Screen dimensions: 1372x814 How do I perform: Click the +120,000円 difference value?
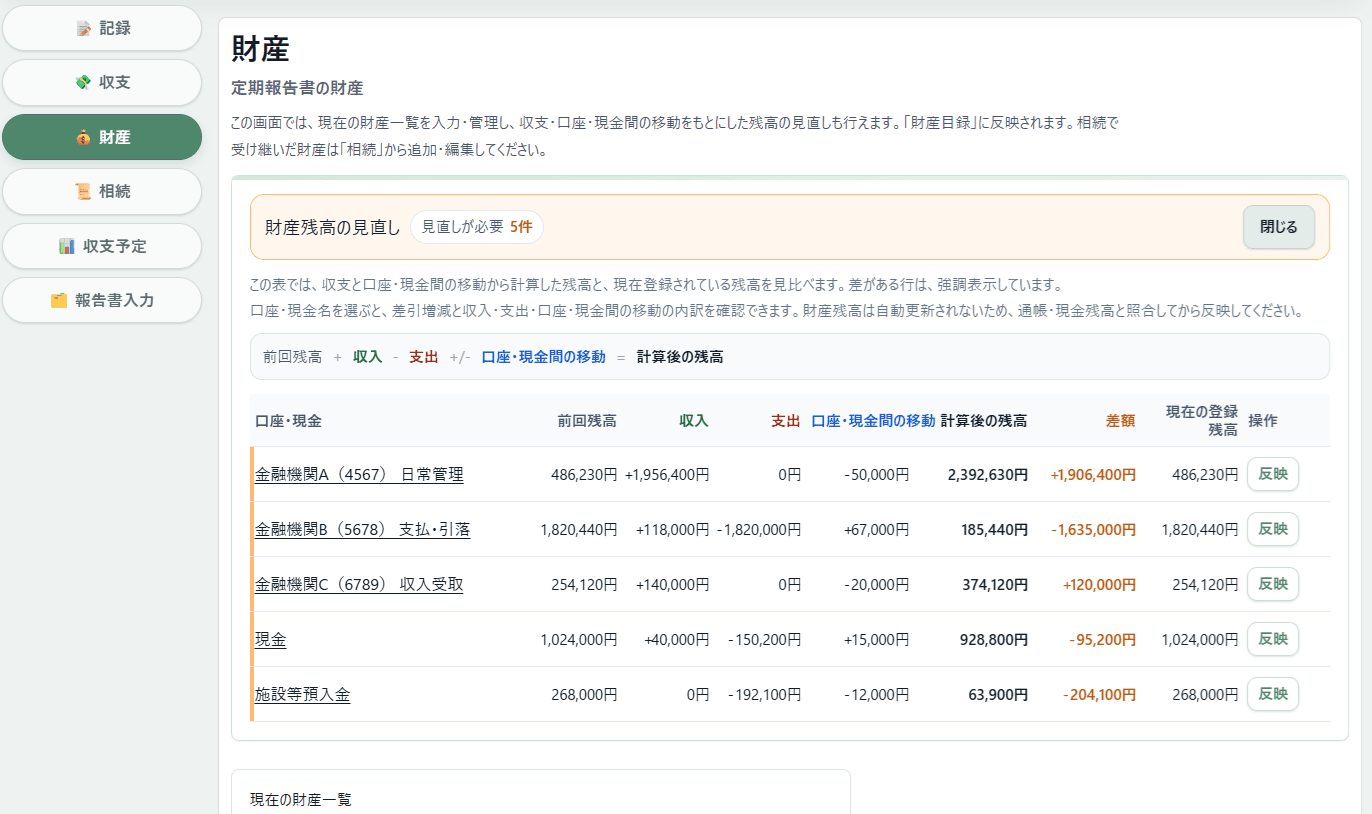1100,585
